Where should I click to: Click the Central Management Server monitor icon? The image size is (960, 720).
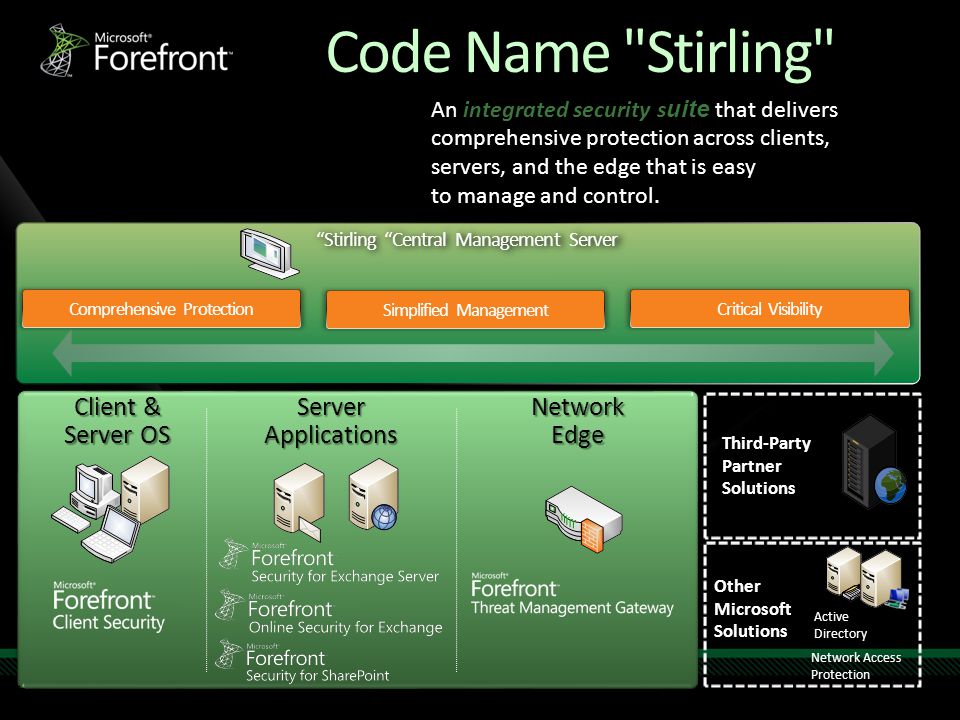(x=269, y=253)
